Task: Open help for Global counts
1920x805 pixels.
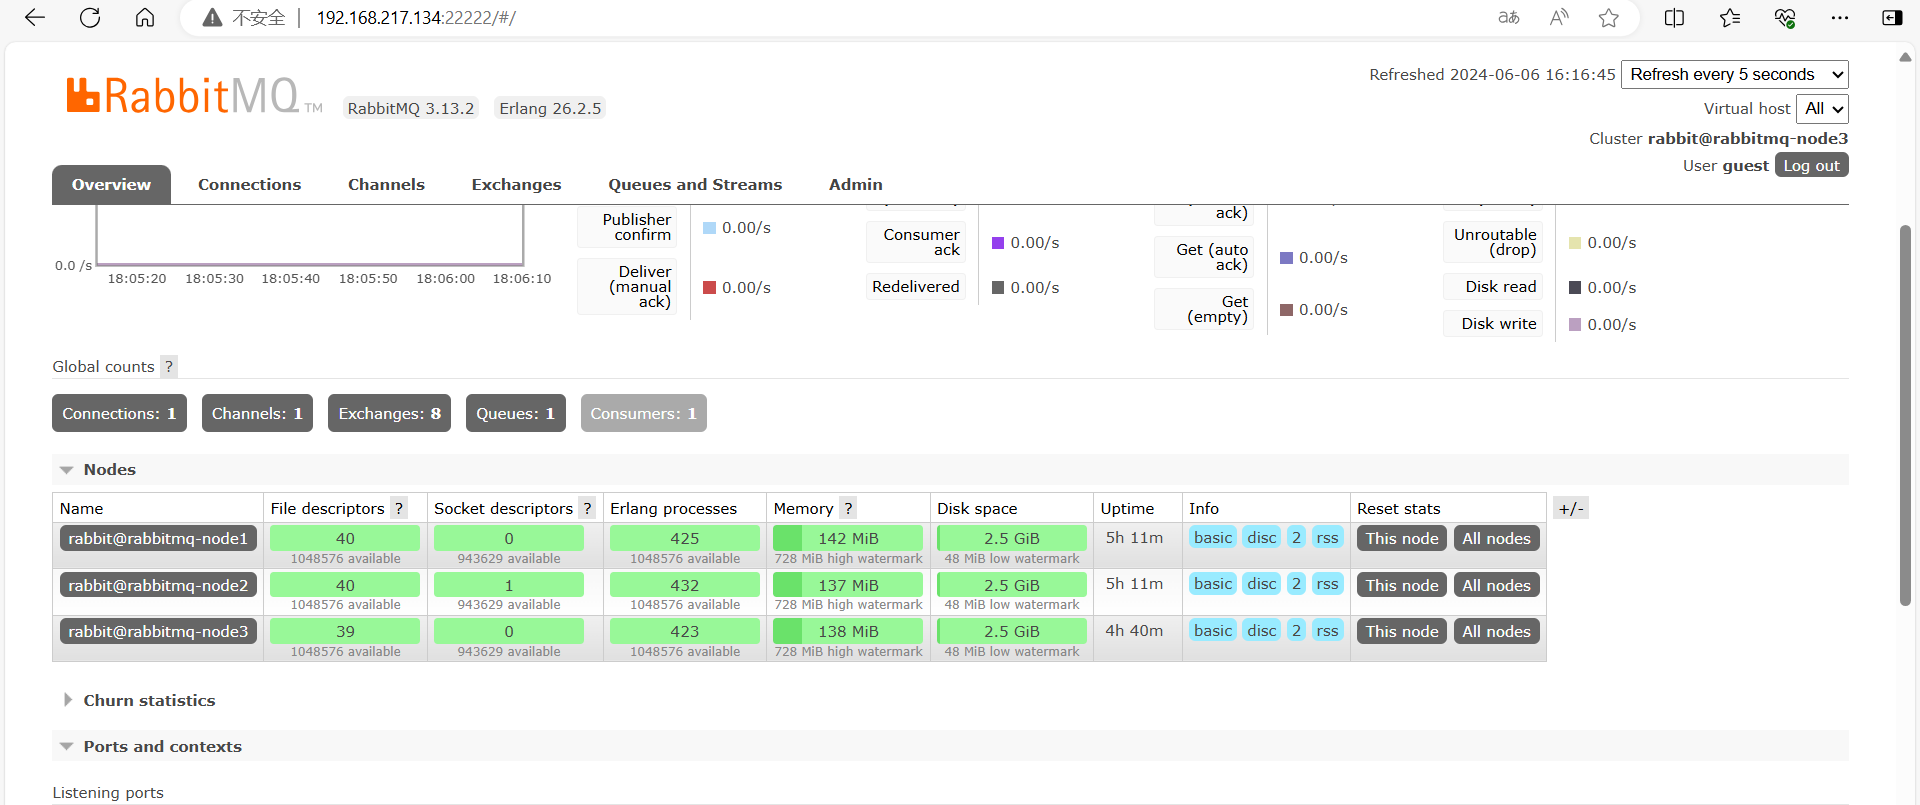Action: [169, 366]
